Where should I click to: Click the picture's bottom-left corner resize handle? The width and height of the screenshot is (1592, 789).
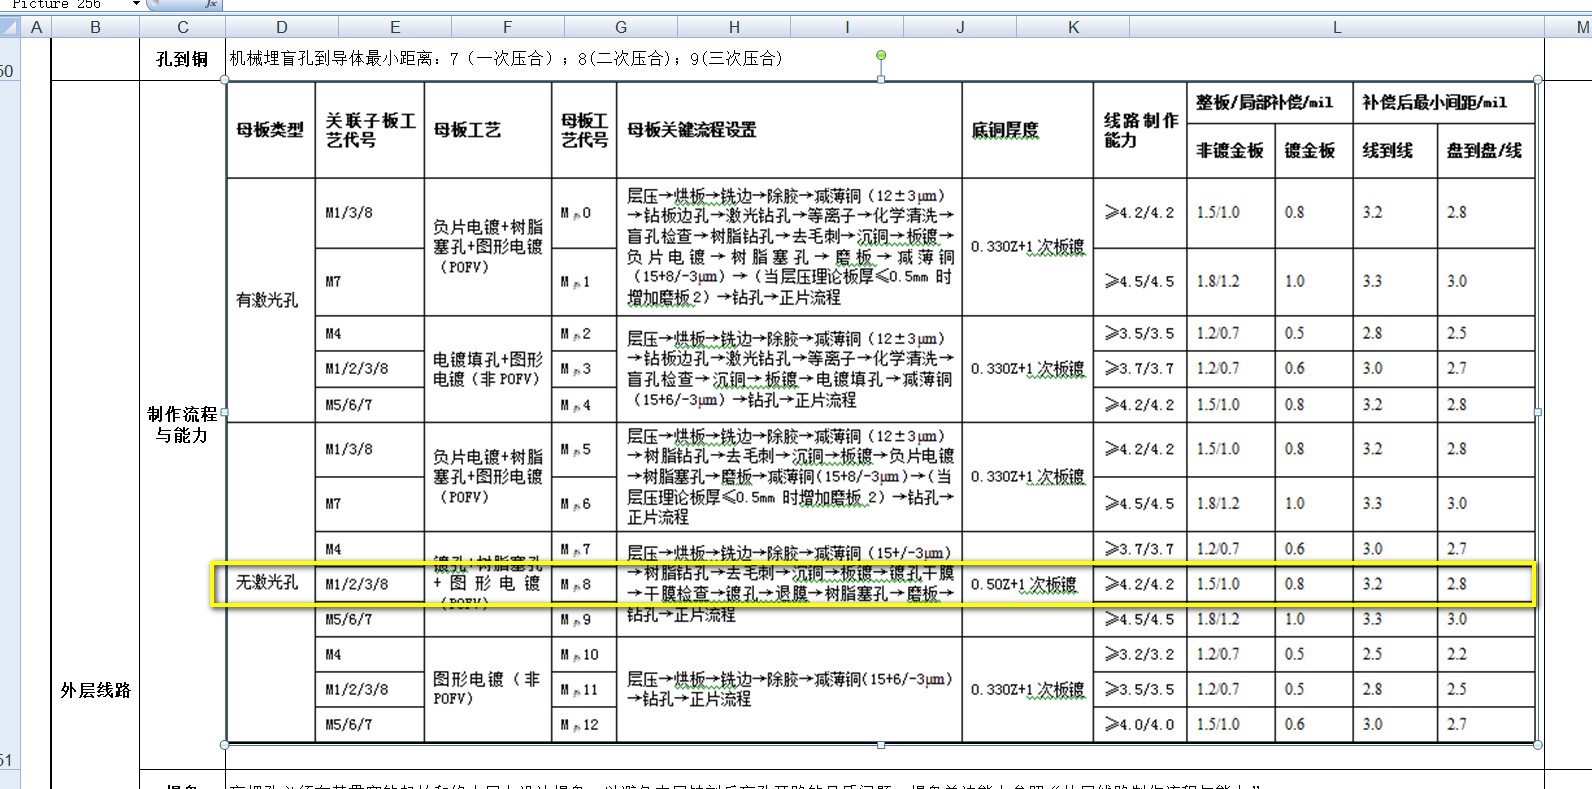coord(225,745)
